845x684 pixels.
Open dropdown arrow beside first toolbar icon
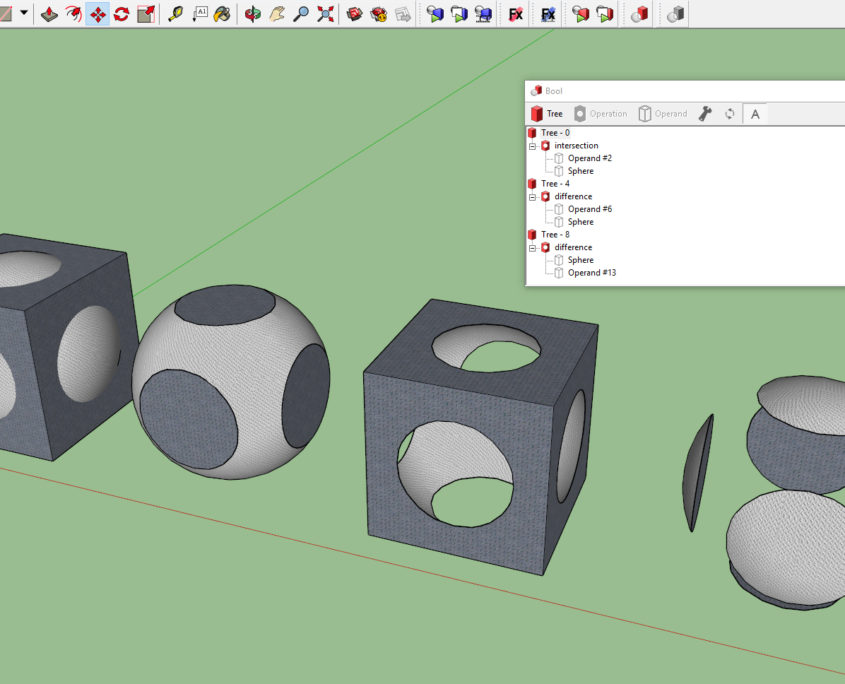24,14
